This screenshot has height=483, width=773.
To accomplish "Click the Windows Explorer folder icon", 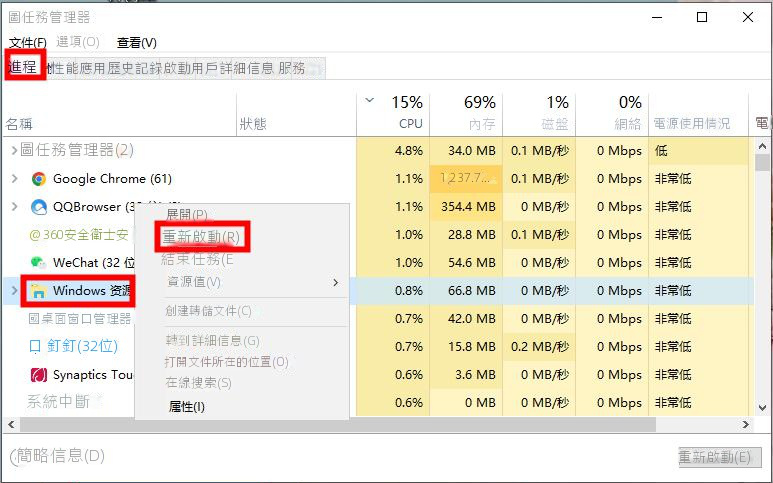I will tap(38, 291).
